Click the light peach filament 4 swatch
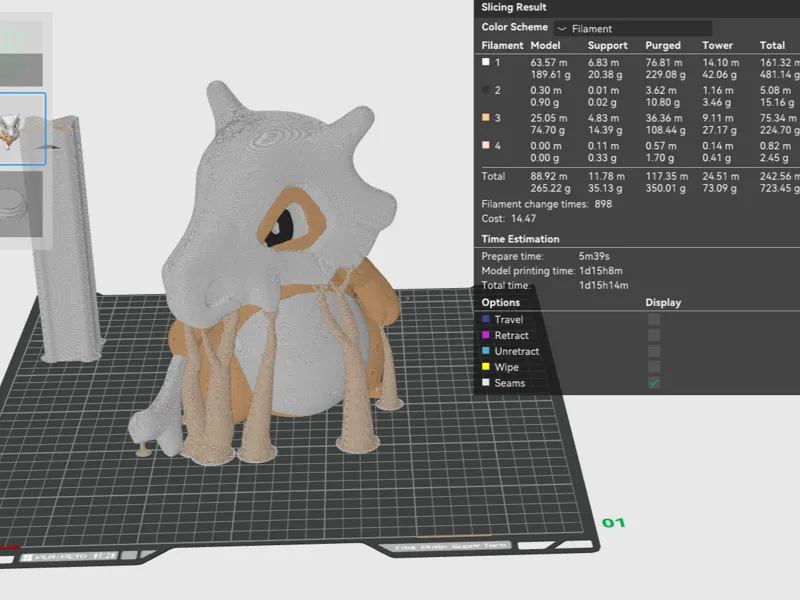 click(486, 145)
